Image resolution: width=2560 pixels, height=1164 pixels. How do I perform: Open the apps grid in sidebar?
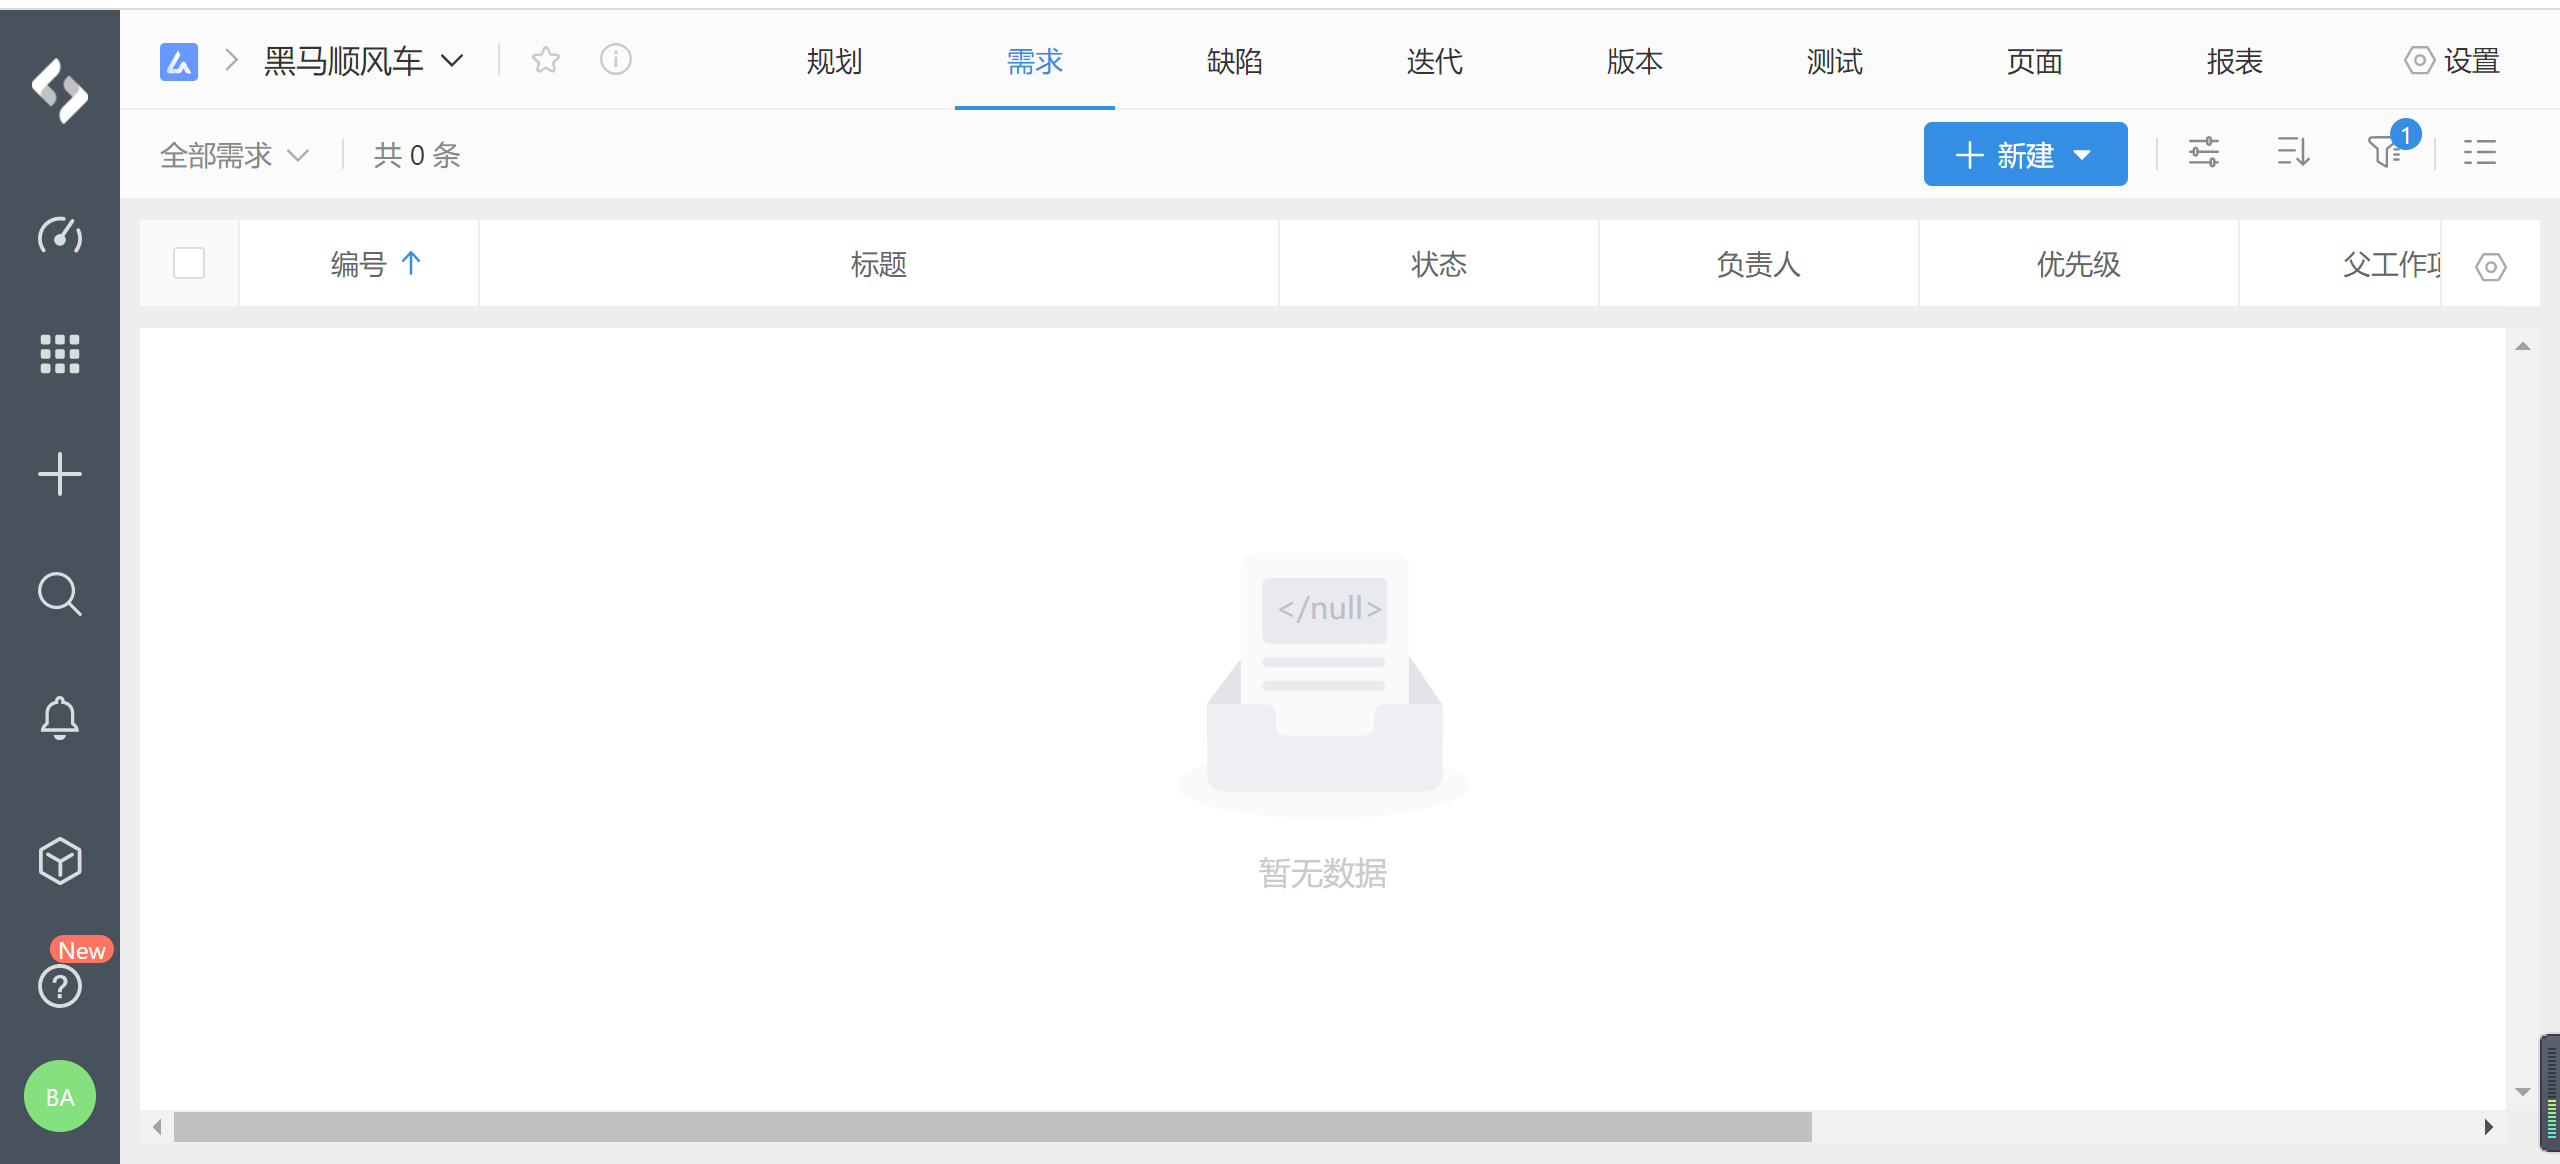pyautogui.click(x=60, y=354)
